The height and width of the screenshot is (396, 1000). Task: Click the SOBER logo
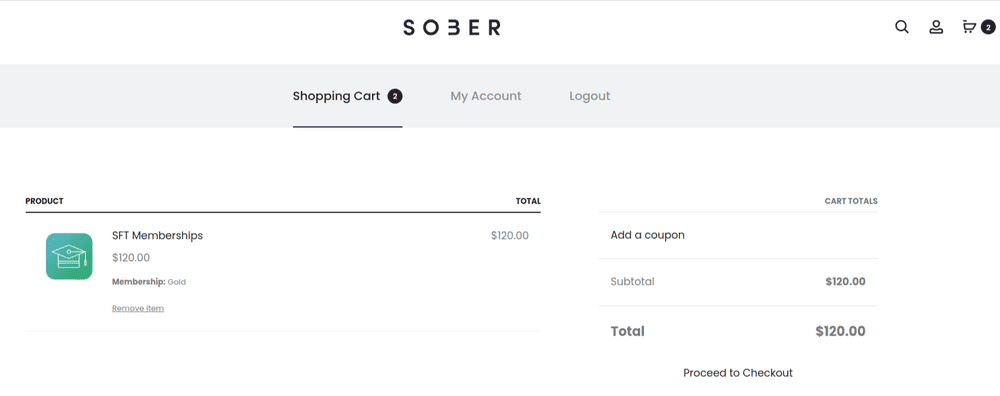pos(452,27)
